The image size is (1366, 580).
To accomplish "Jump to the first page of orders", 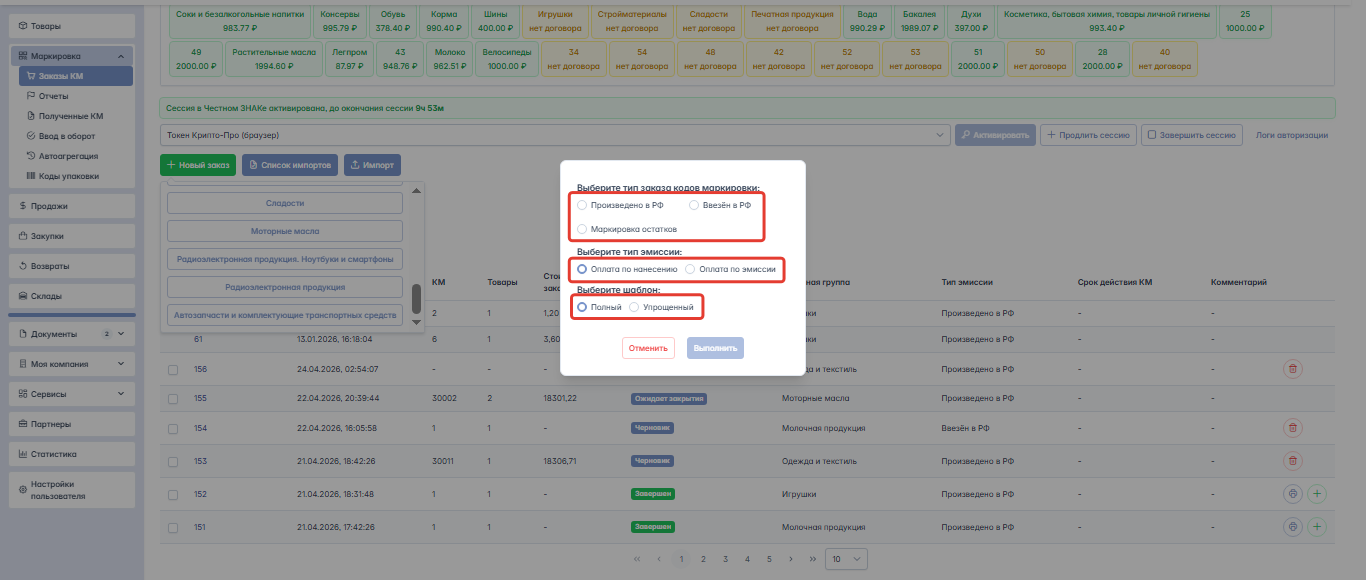I will pyautogui.click(x=638, y=559).
